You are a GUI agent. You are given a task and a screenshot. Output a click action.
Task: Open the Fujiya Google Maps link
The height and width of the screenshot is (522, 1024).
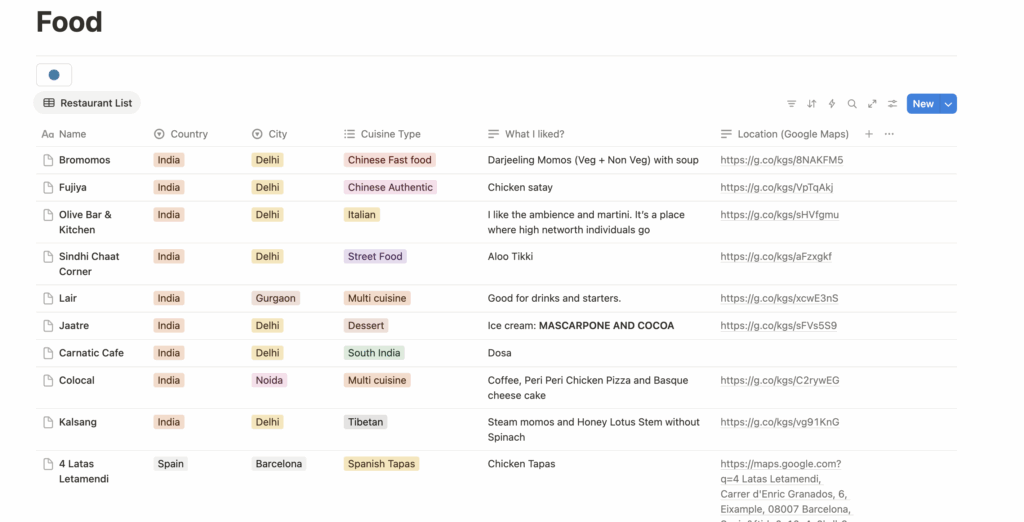776,187
